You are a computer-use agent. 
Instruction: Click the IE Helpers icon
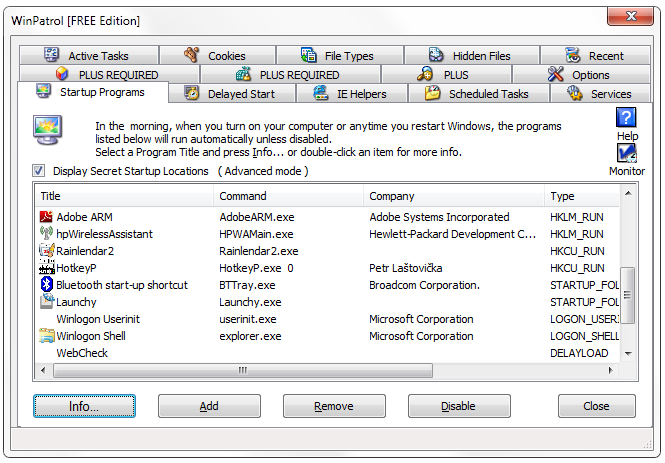tap(321, 93)
